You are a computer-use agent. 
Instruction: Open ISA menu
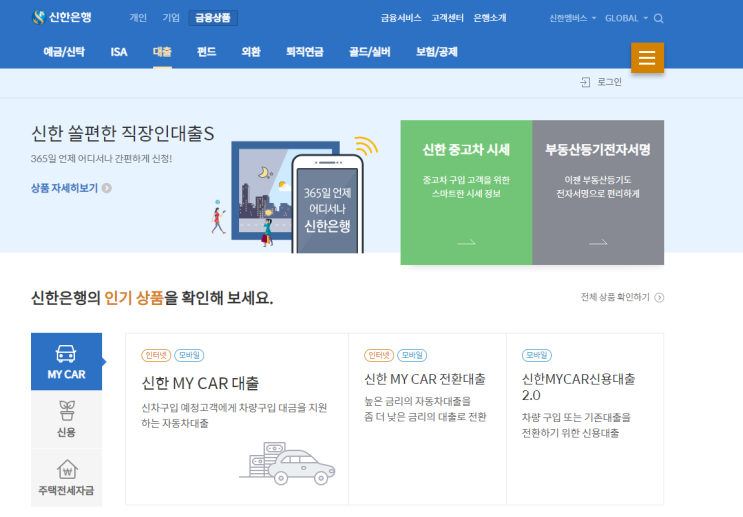[119, 52]
